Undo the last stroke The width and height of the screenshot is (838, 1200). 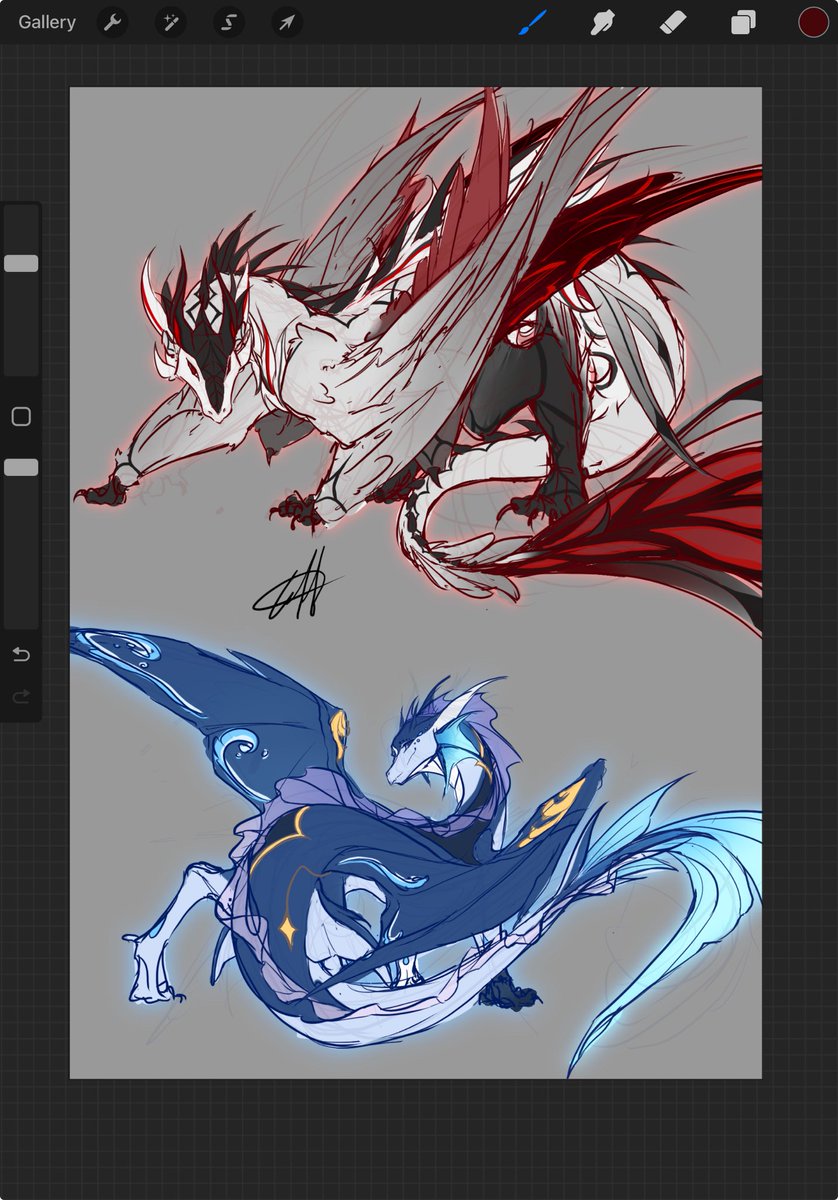click(x=21, y=655)
